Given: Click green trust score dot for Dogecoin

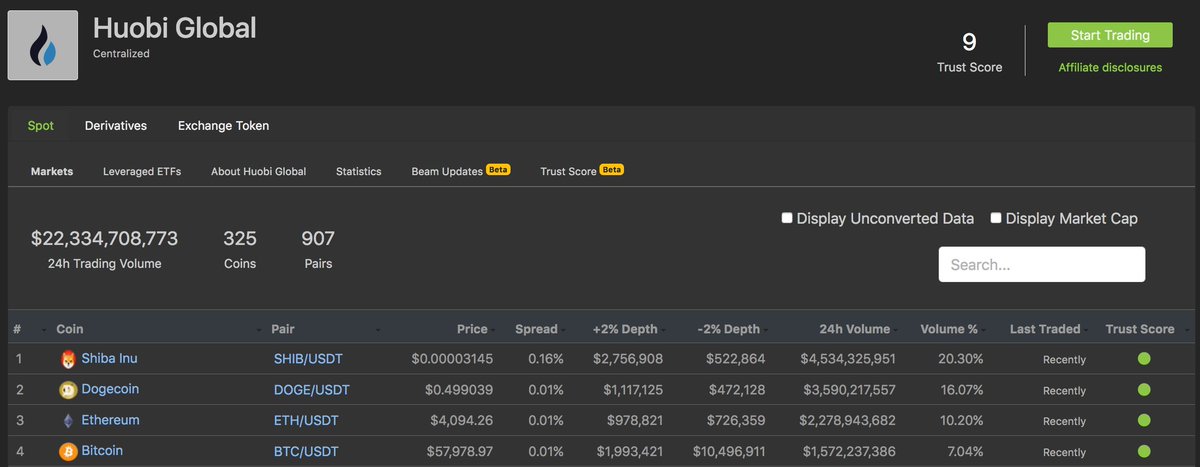Looking at the screenshot, I should pyautogui.click(x=1143, y=390).
